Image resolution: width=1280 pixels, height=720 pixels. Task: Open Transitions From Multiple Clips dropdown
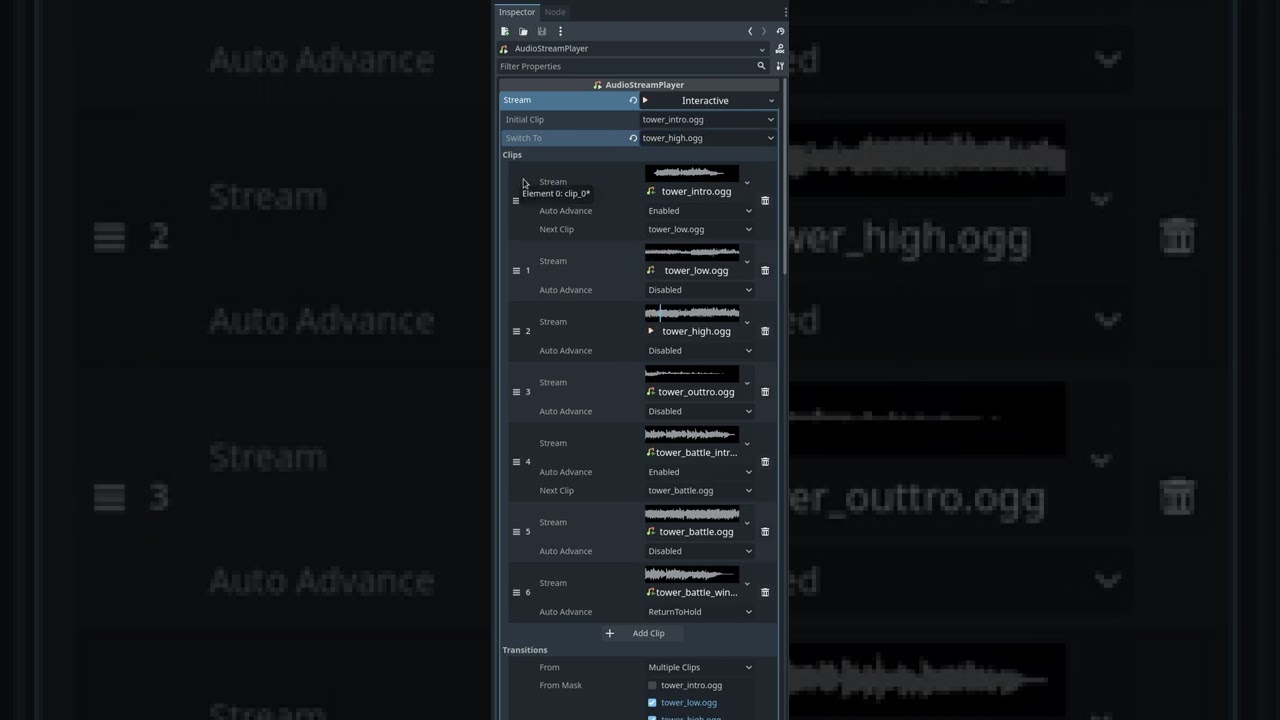(x=700, y=667)
